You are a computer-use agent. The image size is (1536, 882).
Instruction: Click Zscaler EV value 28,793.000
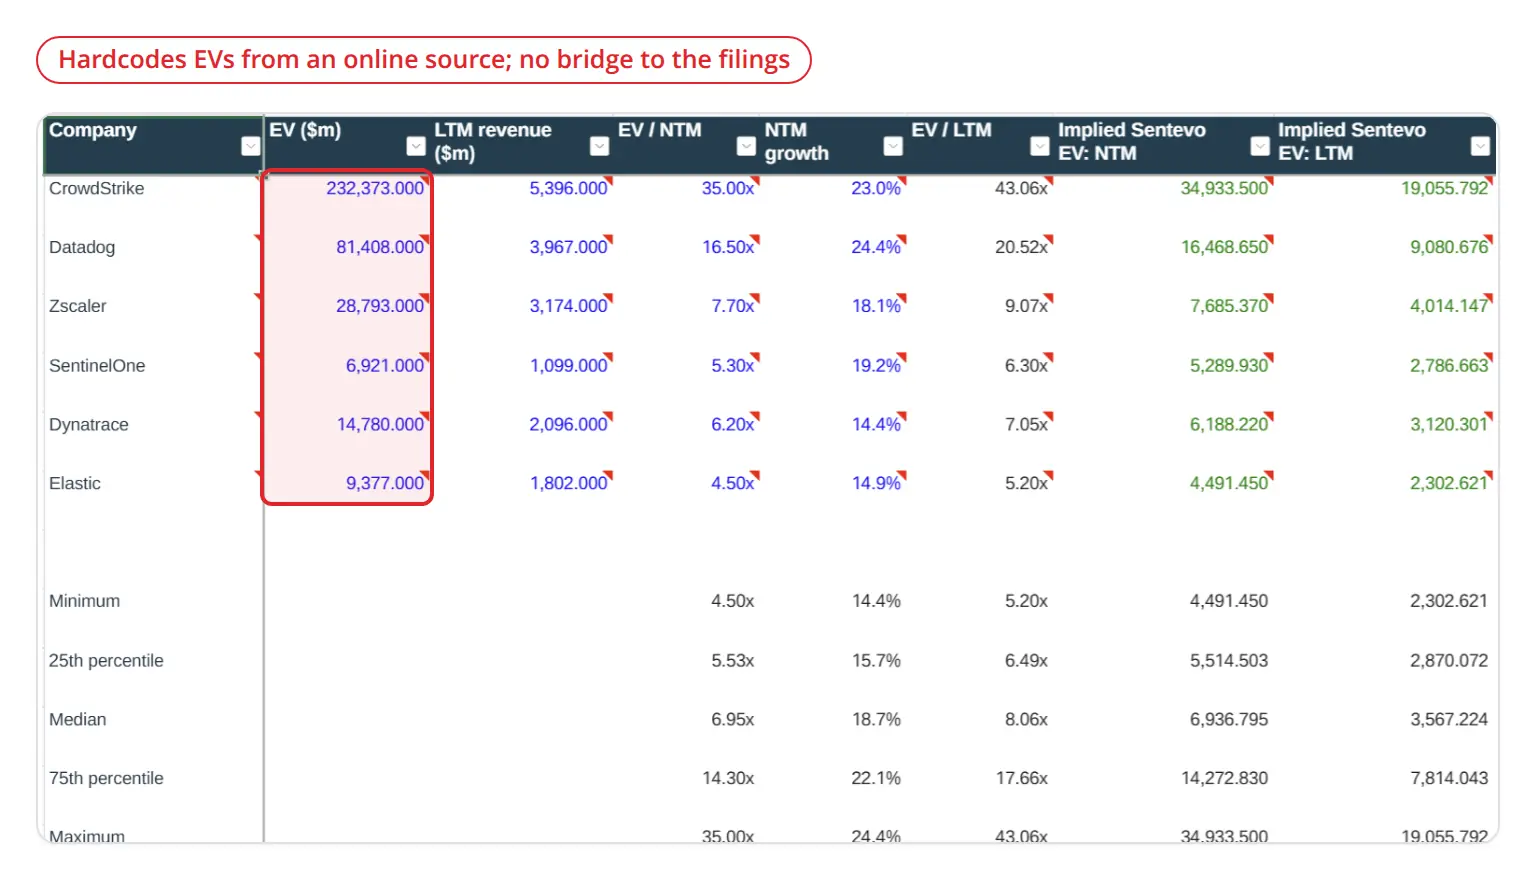(x=380, y=307)
